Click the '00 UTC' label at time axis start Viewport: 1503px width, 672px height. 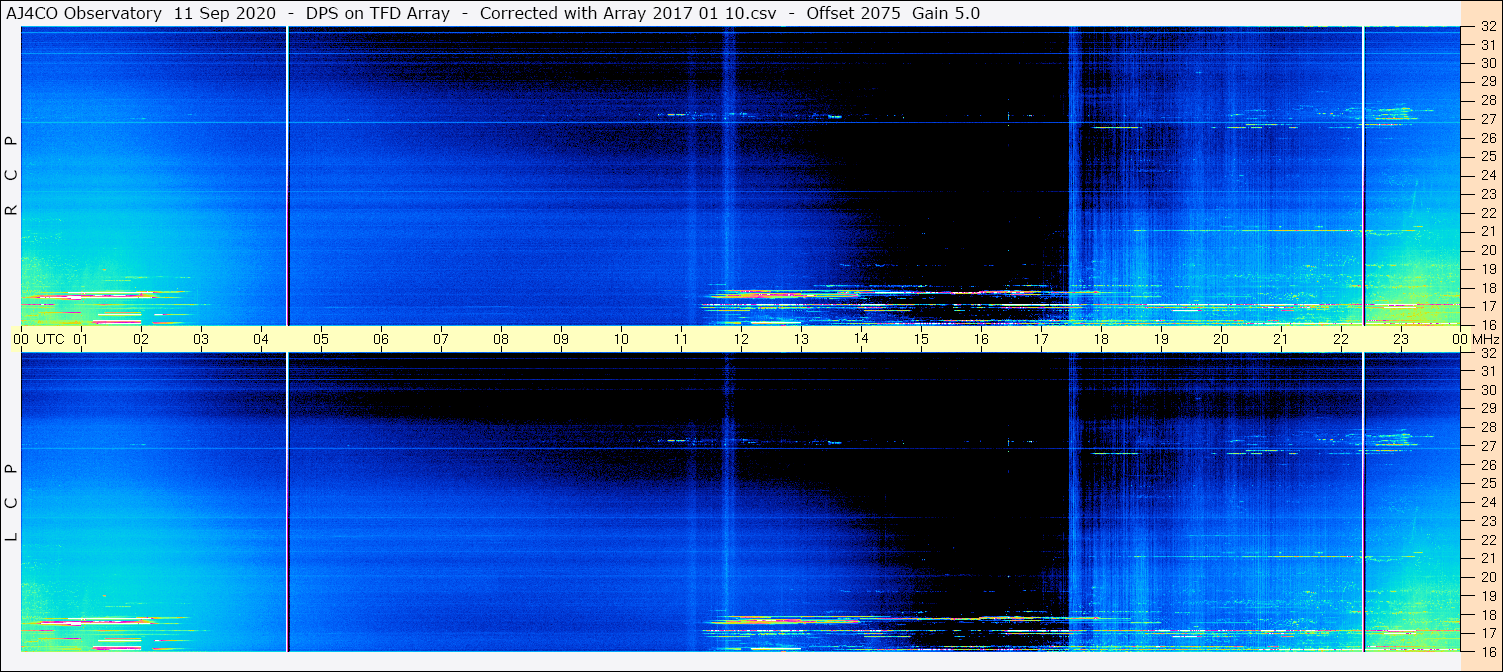38,339
